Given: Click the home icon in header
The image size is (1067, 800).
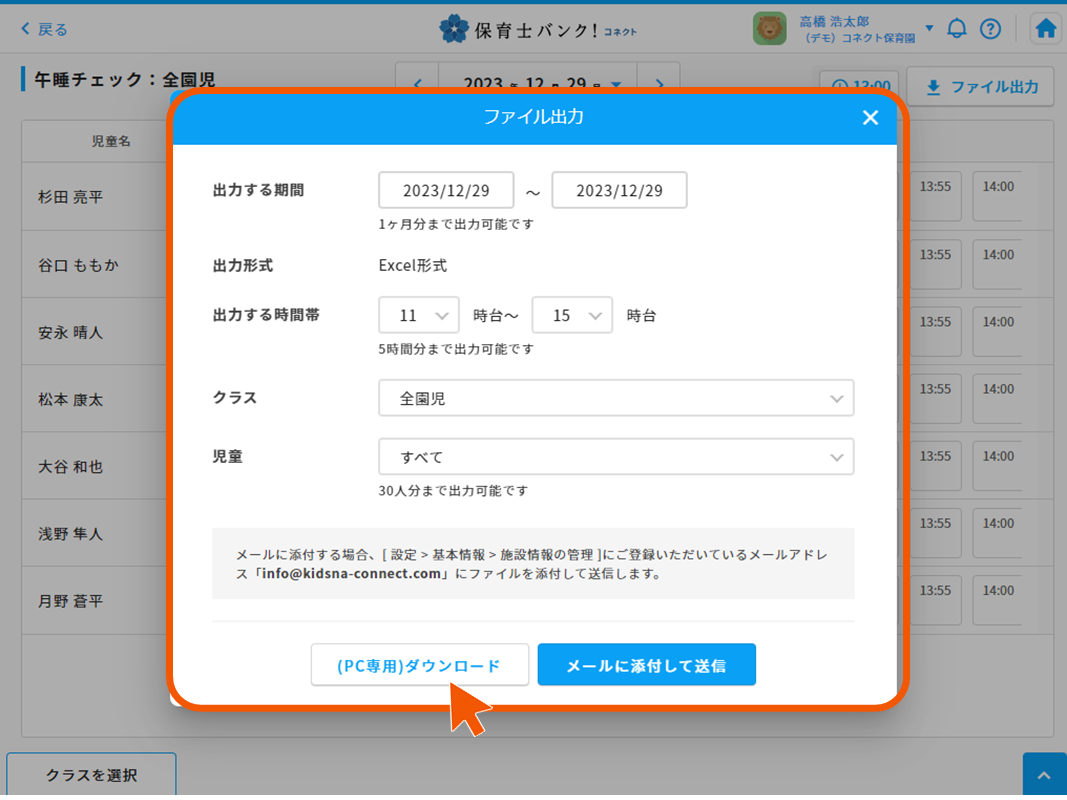Looking at the screenshot, I should click(x=1046, y=29).
